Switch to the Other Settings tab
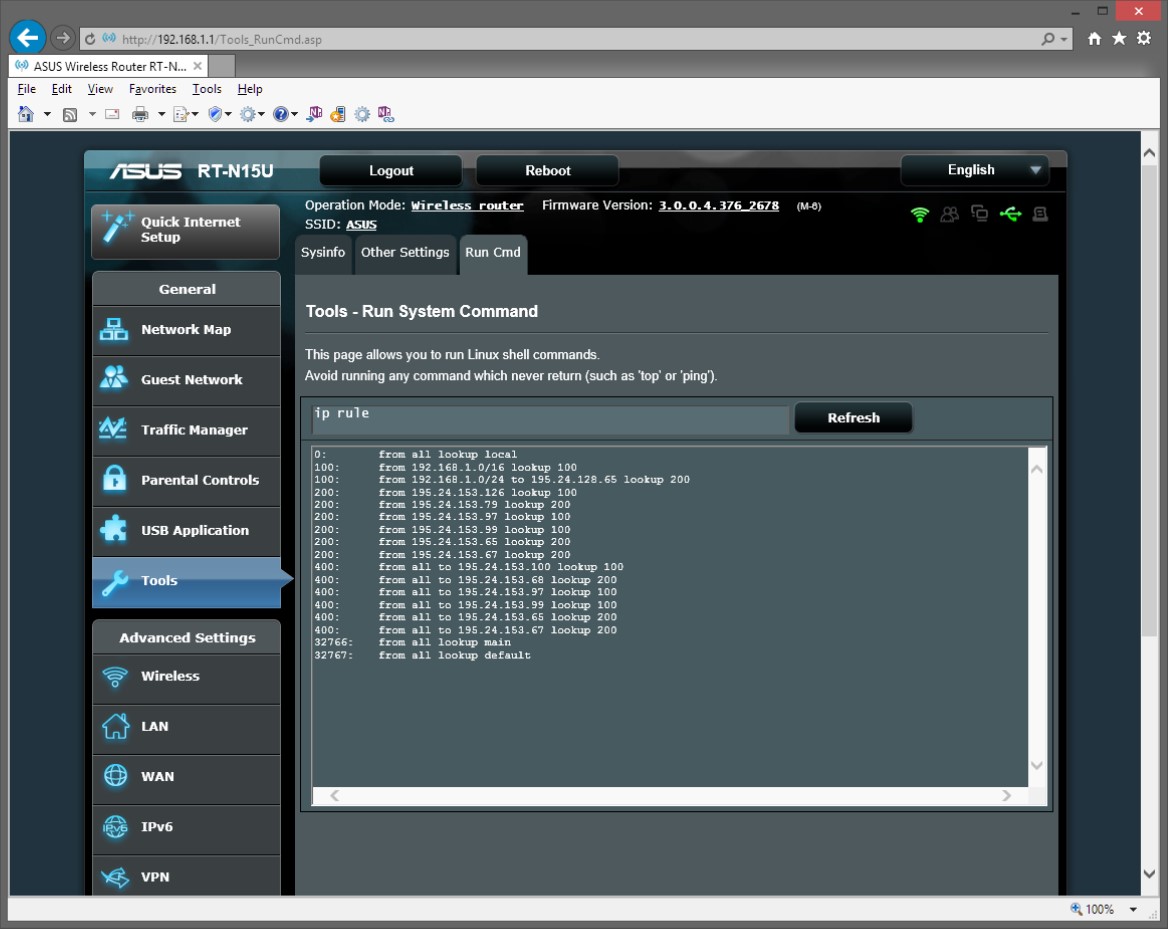 405,253
